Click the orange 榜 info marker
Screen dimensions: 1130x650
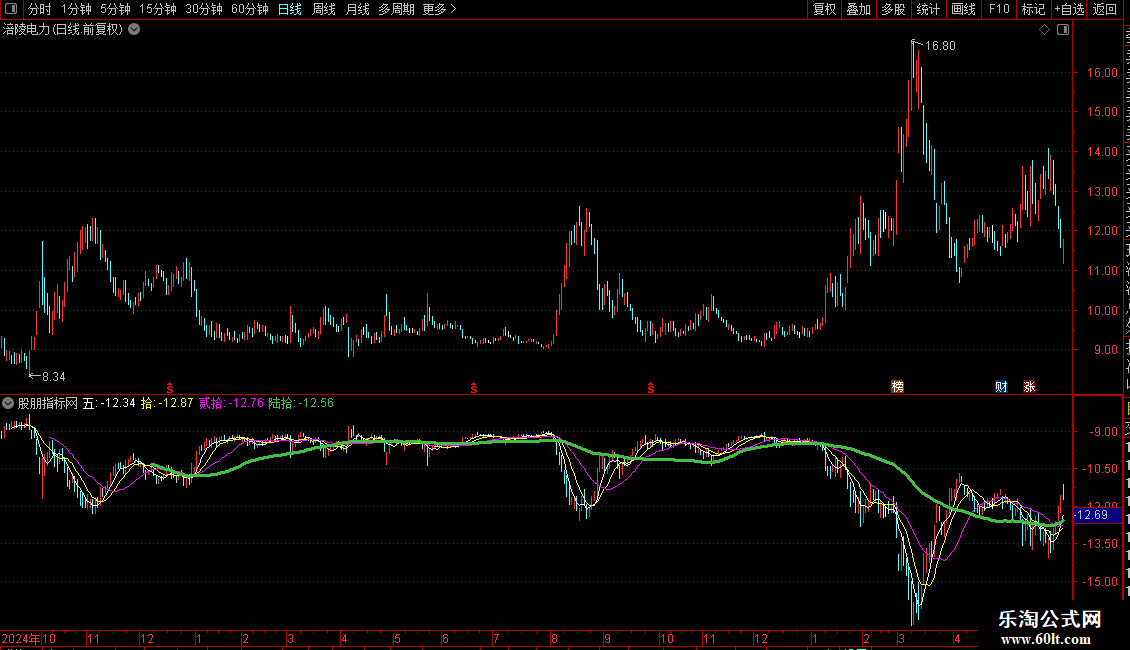pos(897,387)
